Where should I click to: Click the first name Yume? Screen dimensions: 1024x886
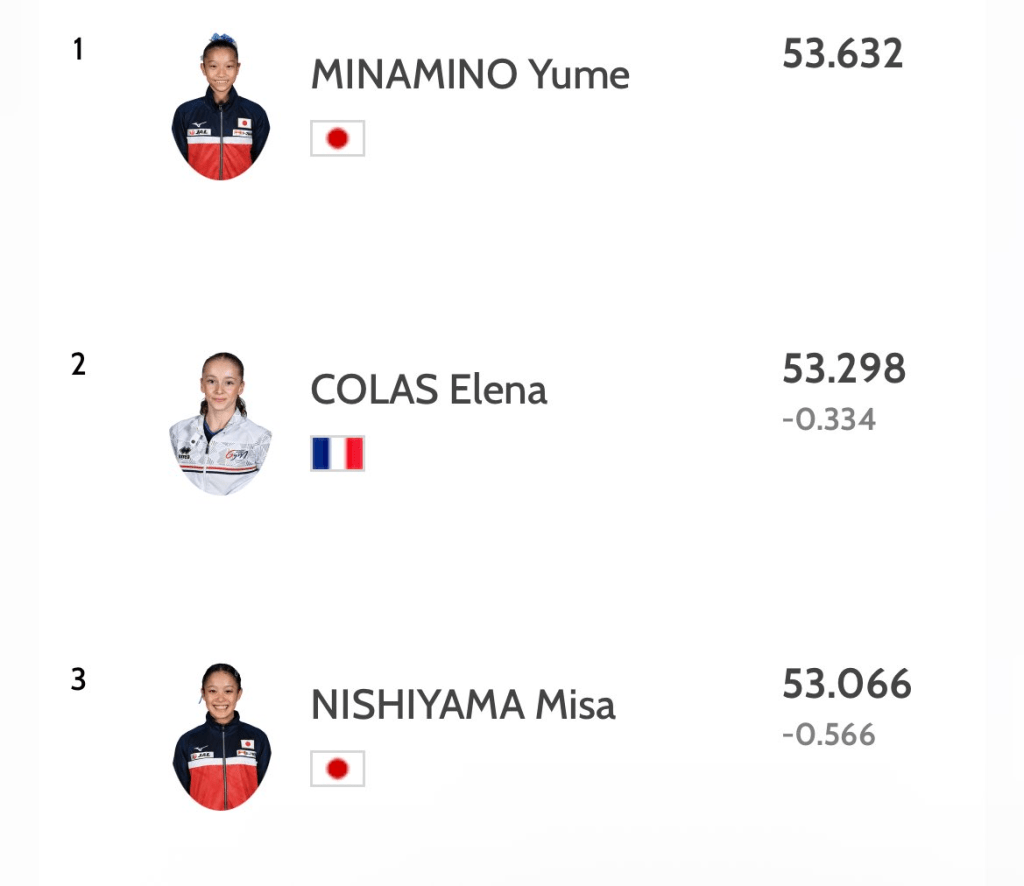coord(579,75)
